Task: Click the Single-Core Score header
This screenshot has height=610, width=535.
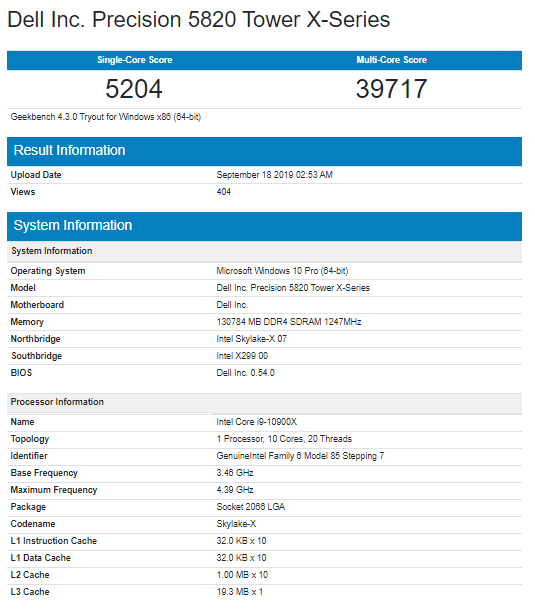Action: click(x=135, y=60)
